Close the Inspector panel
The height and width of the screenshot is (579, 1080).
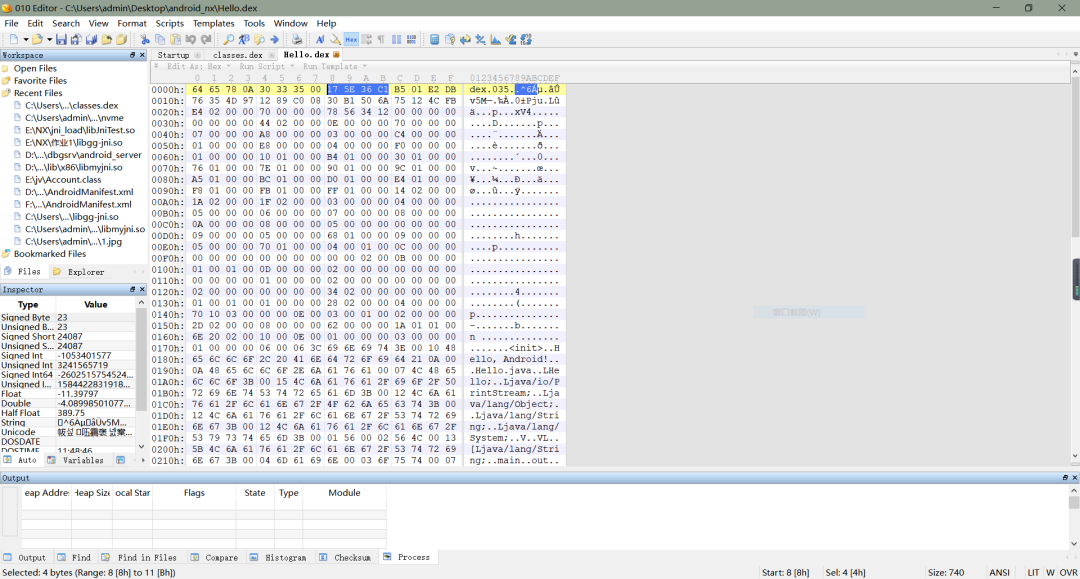click(x=142, y=290)
